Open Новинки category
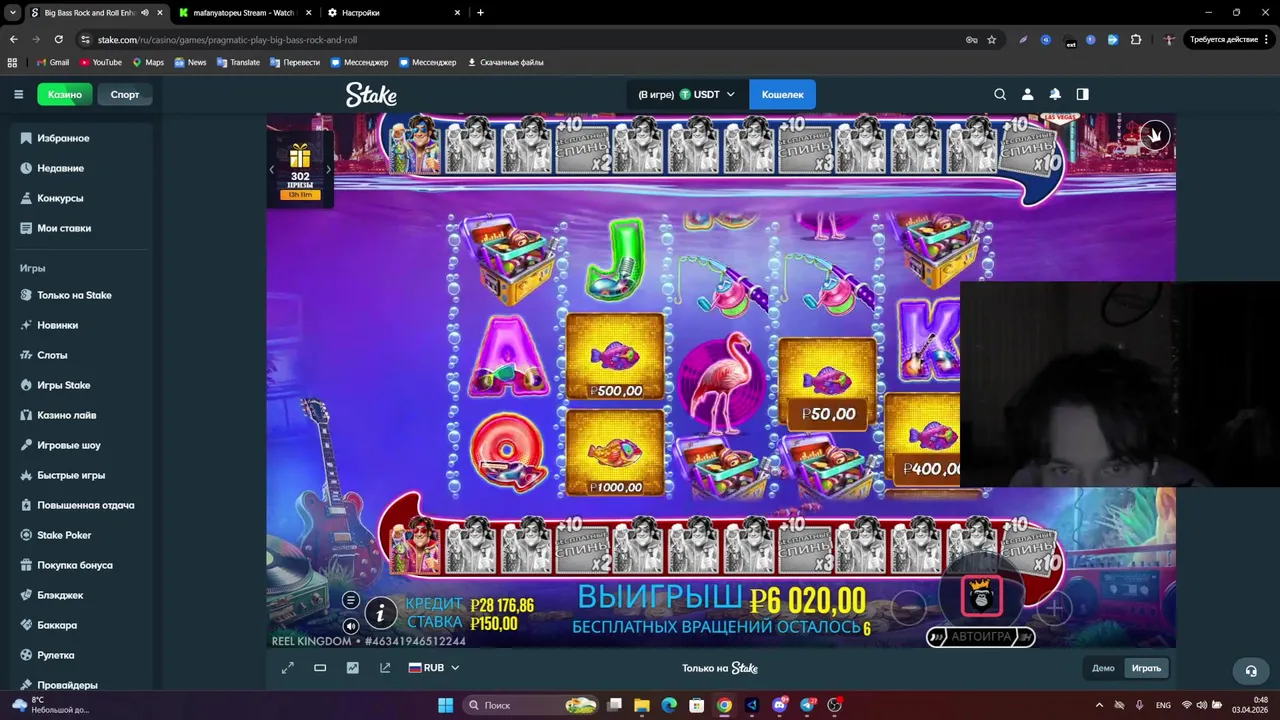The height and width of the screenshot is (720, 1280). (82, 325)
